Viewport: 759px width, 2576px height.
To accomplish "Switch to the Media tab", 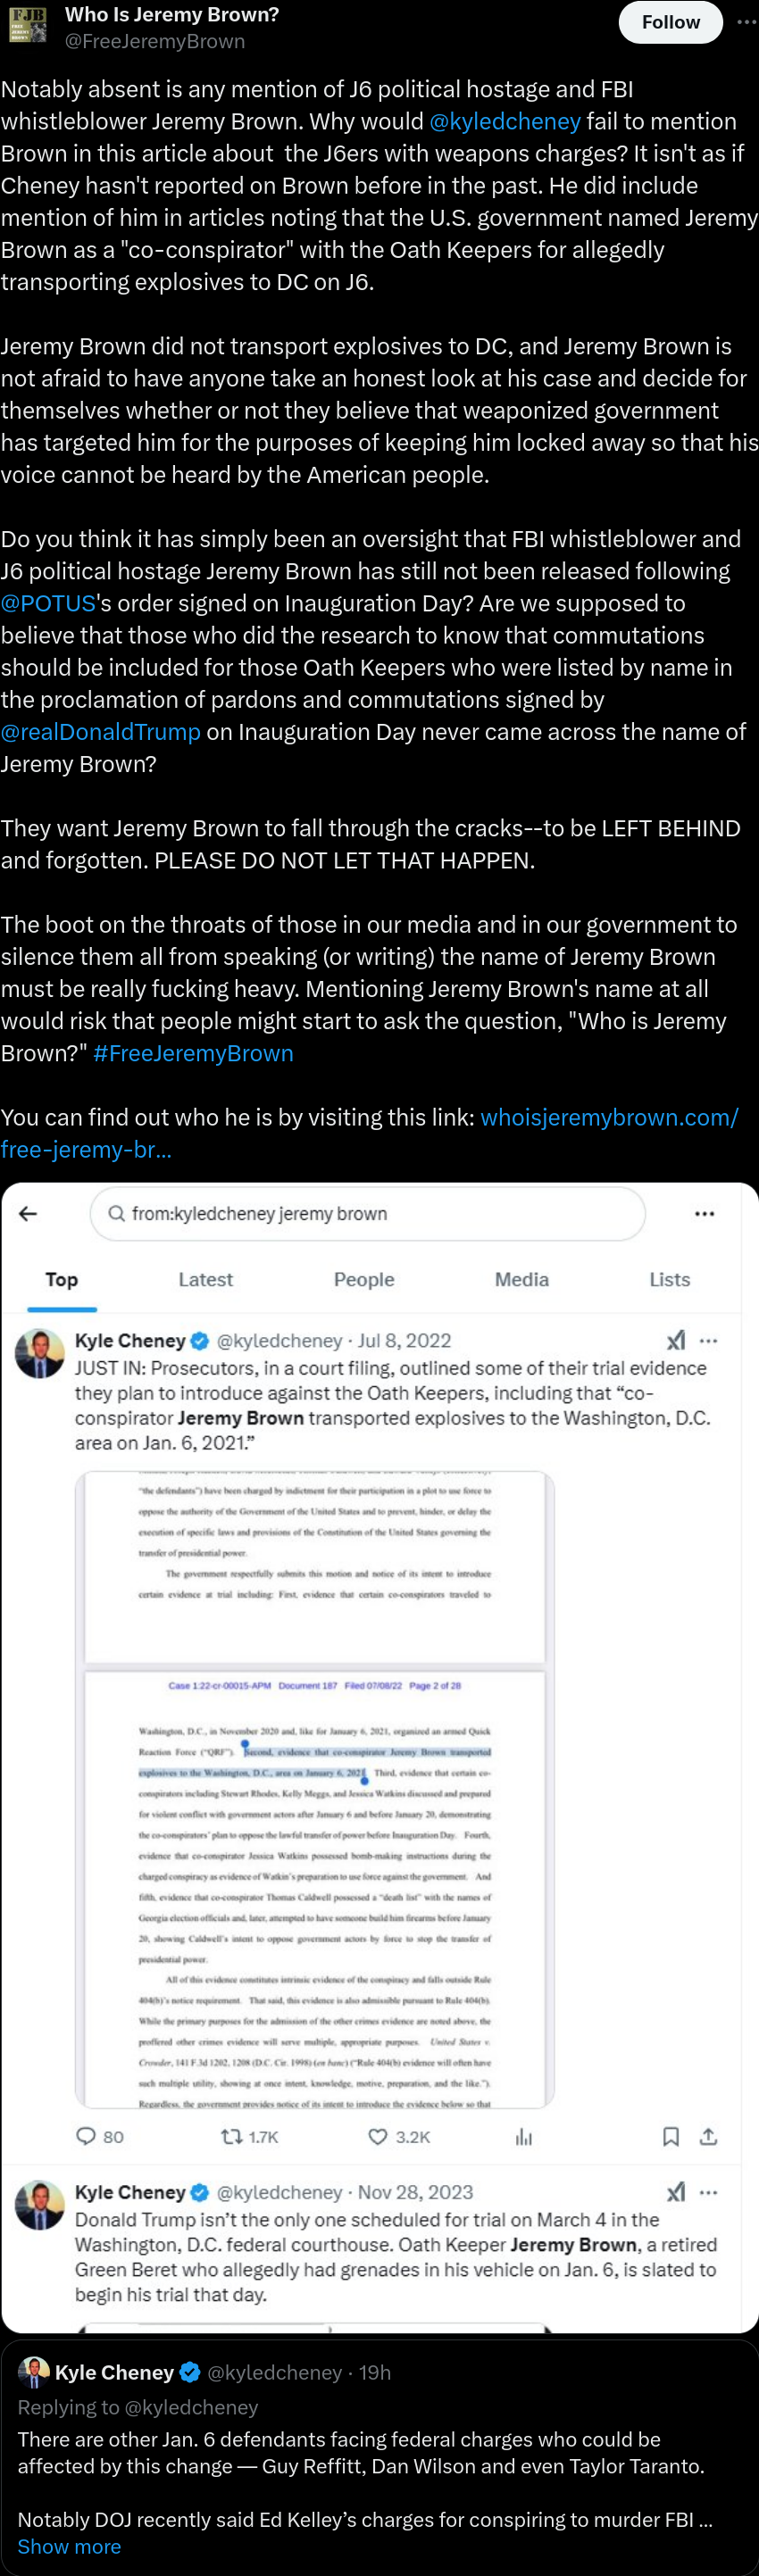I will coord(521,1279).
